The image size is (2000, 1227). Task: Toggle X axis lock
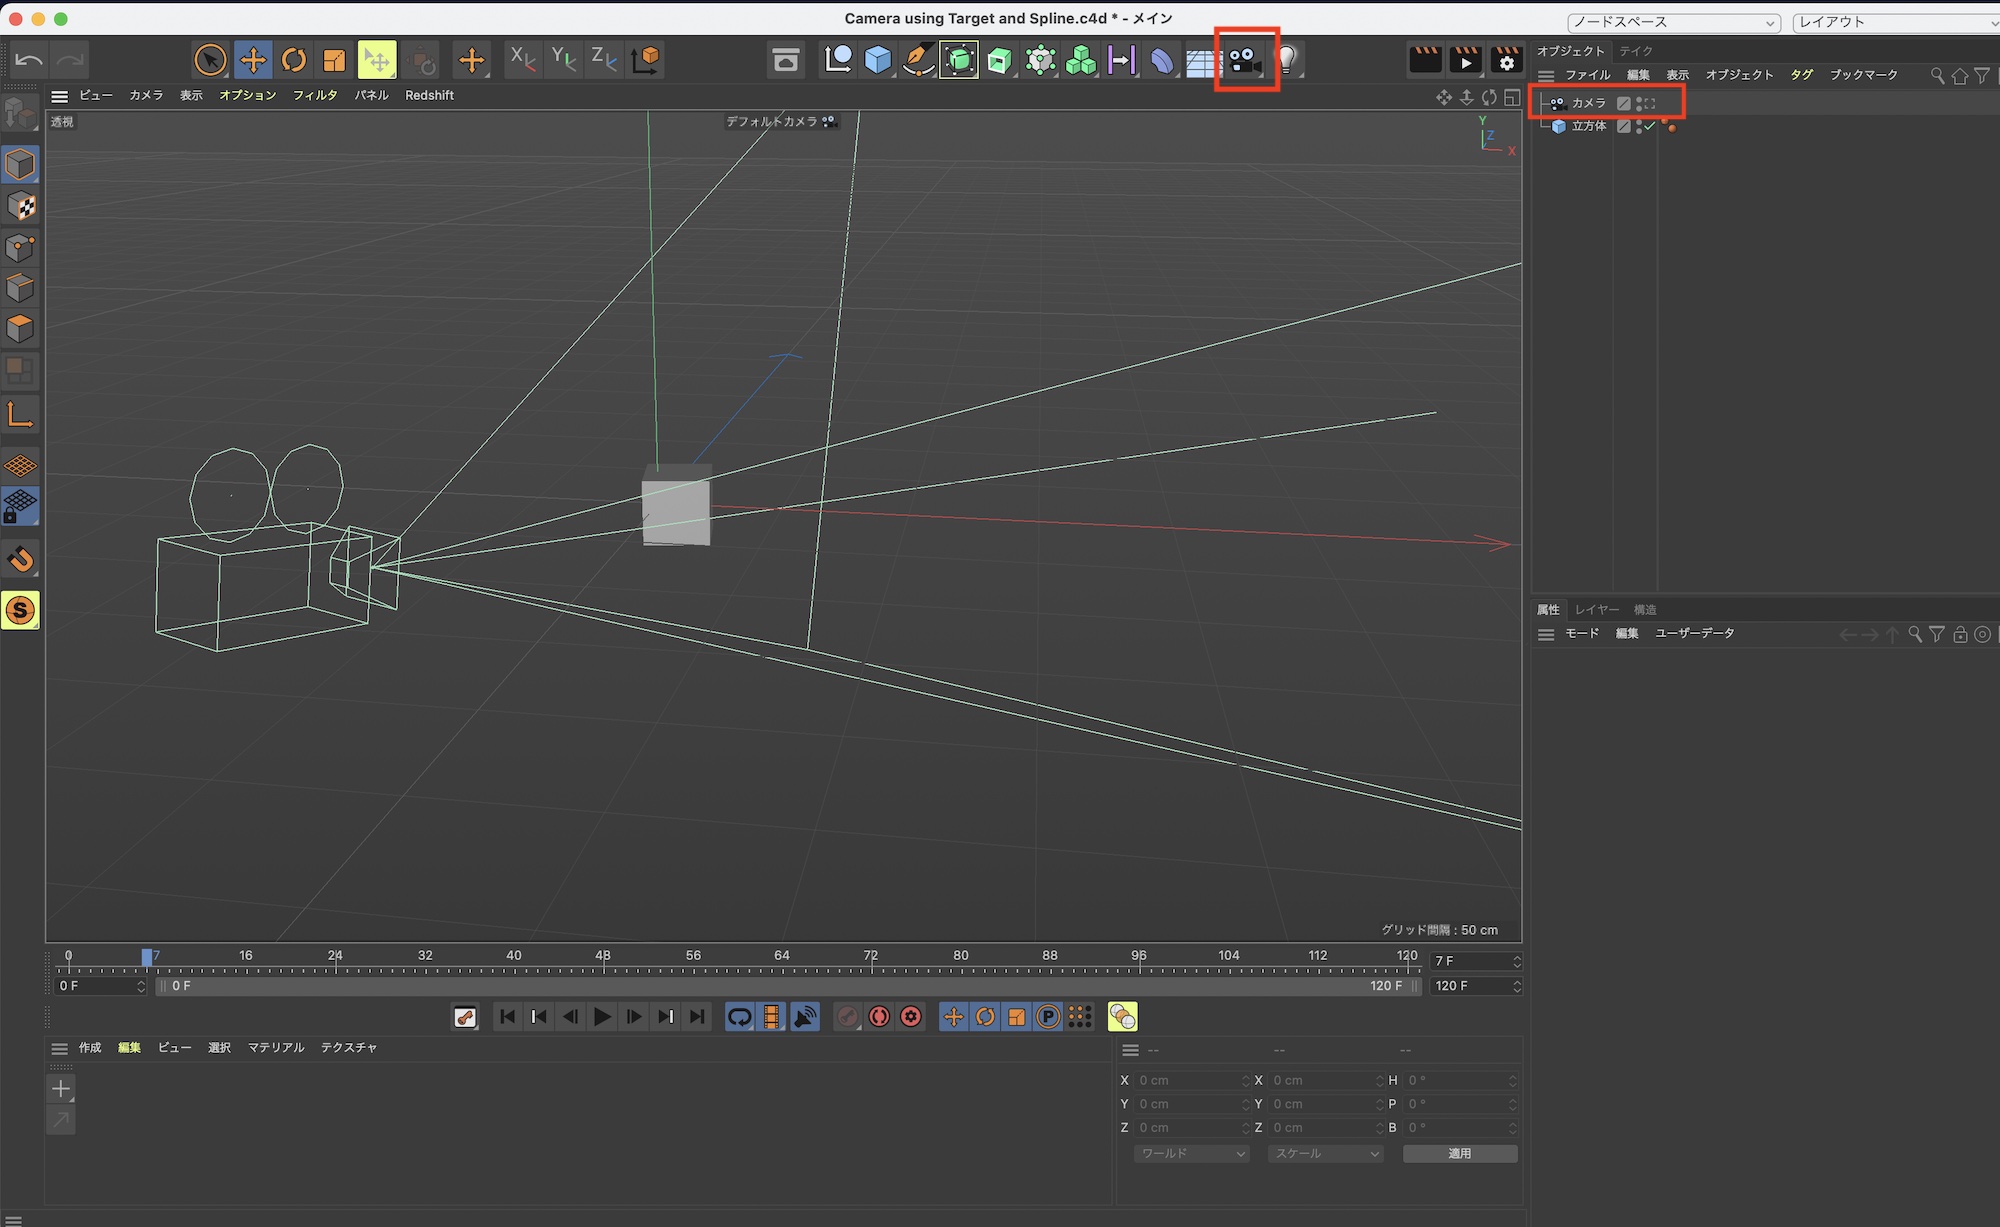click(x=522, y=60)
